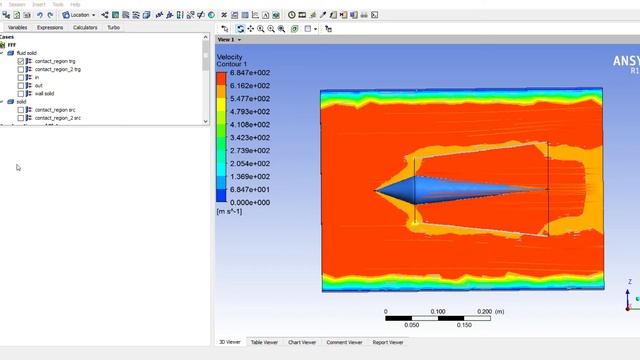The height and width of the screenshot is (360, 640).
Task: Select the FFF case in the tree
Action: (x=12, y=45)
